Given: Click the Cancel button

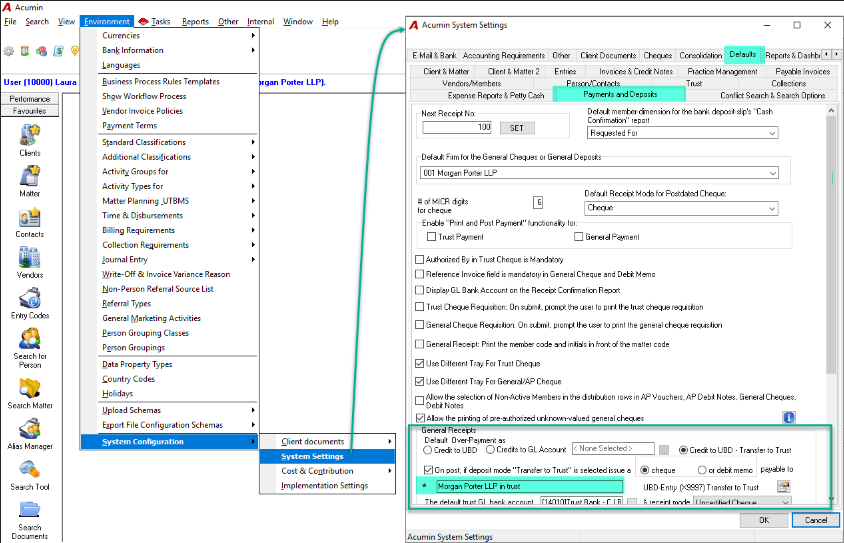Looking at the screenshot, I should [x=815, y=520].
